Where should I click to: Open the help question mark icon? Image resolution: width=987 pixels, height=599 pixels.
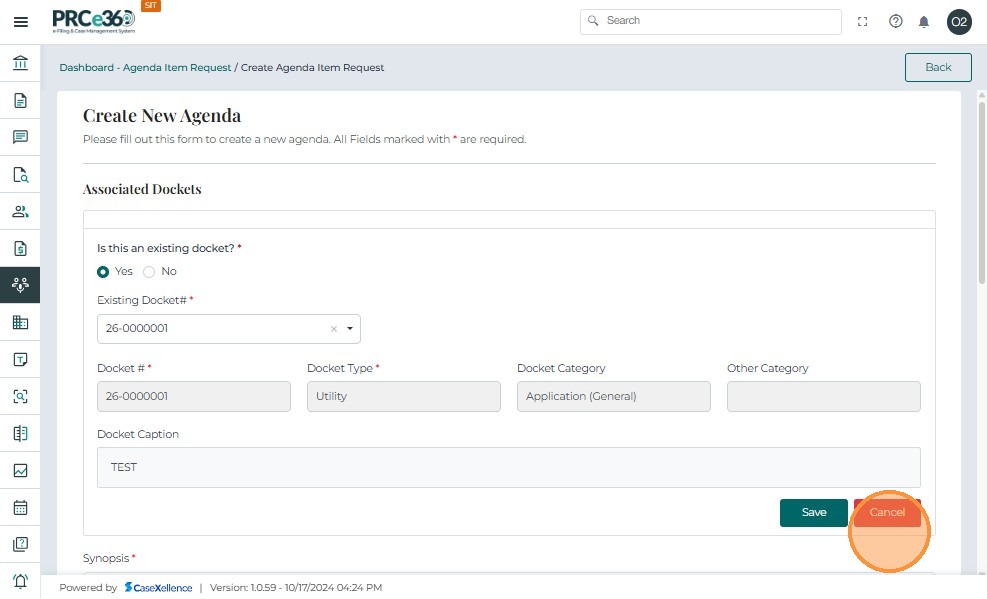(895, 22)
